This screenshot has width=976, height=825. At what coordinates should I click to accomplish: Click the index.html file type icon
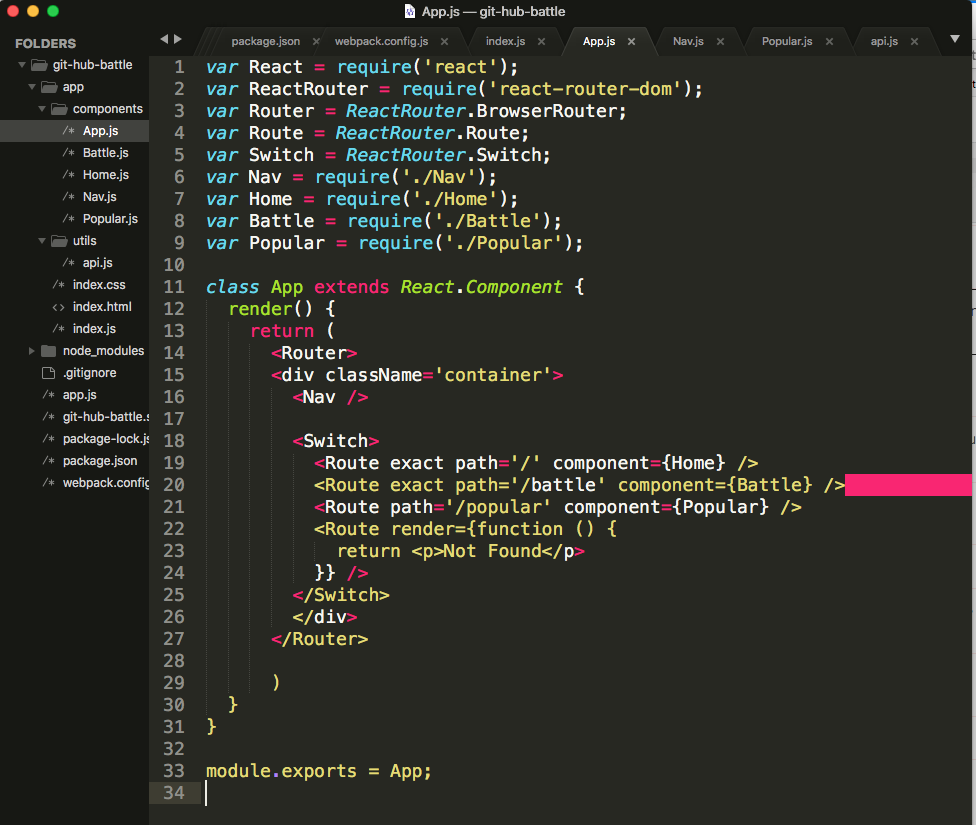point(59,307)
